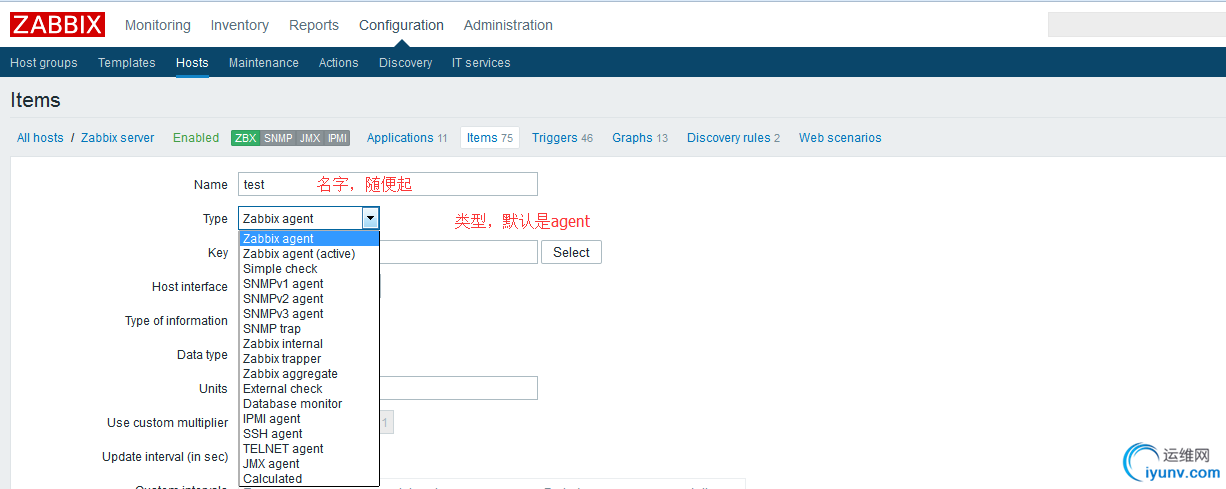Select TELNET agent option

pos(309,449)
